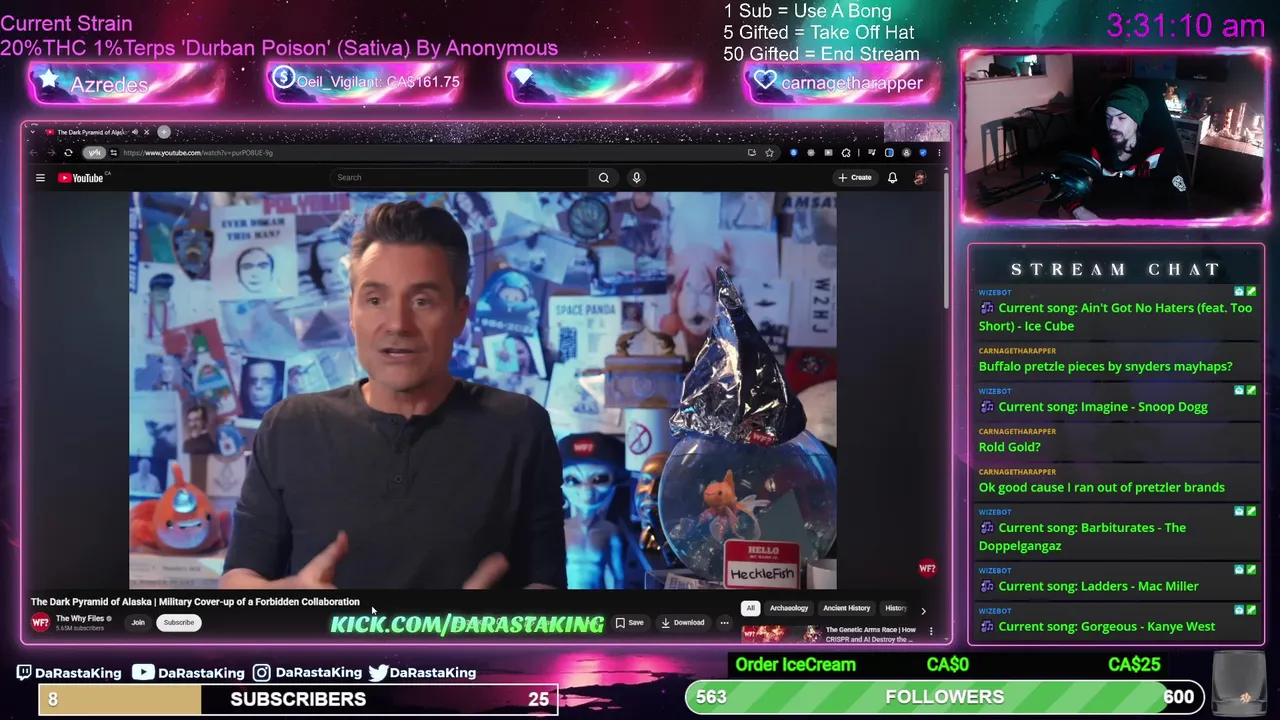The height and width of the screenshot is (720, 1280).
Task: Click chat message Current song: Imagine - Snoop Dogg
Action: [1103, 407]
